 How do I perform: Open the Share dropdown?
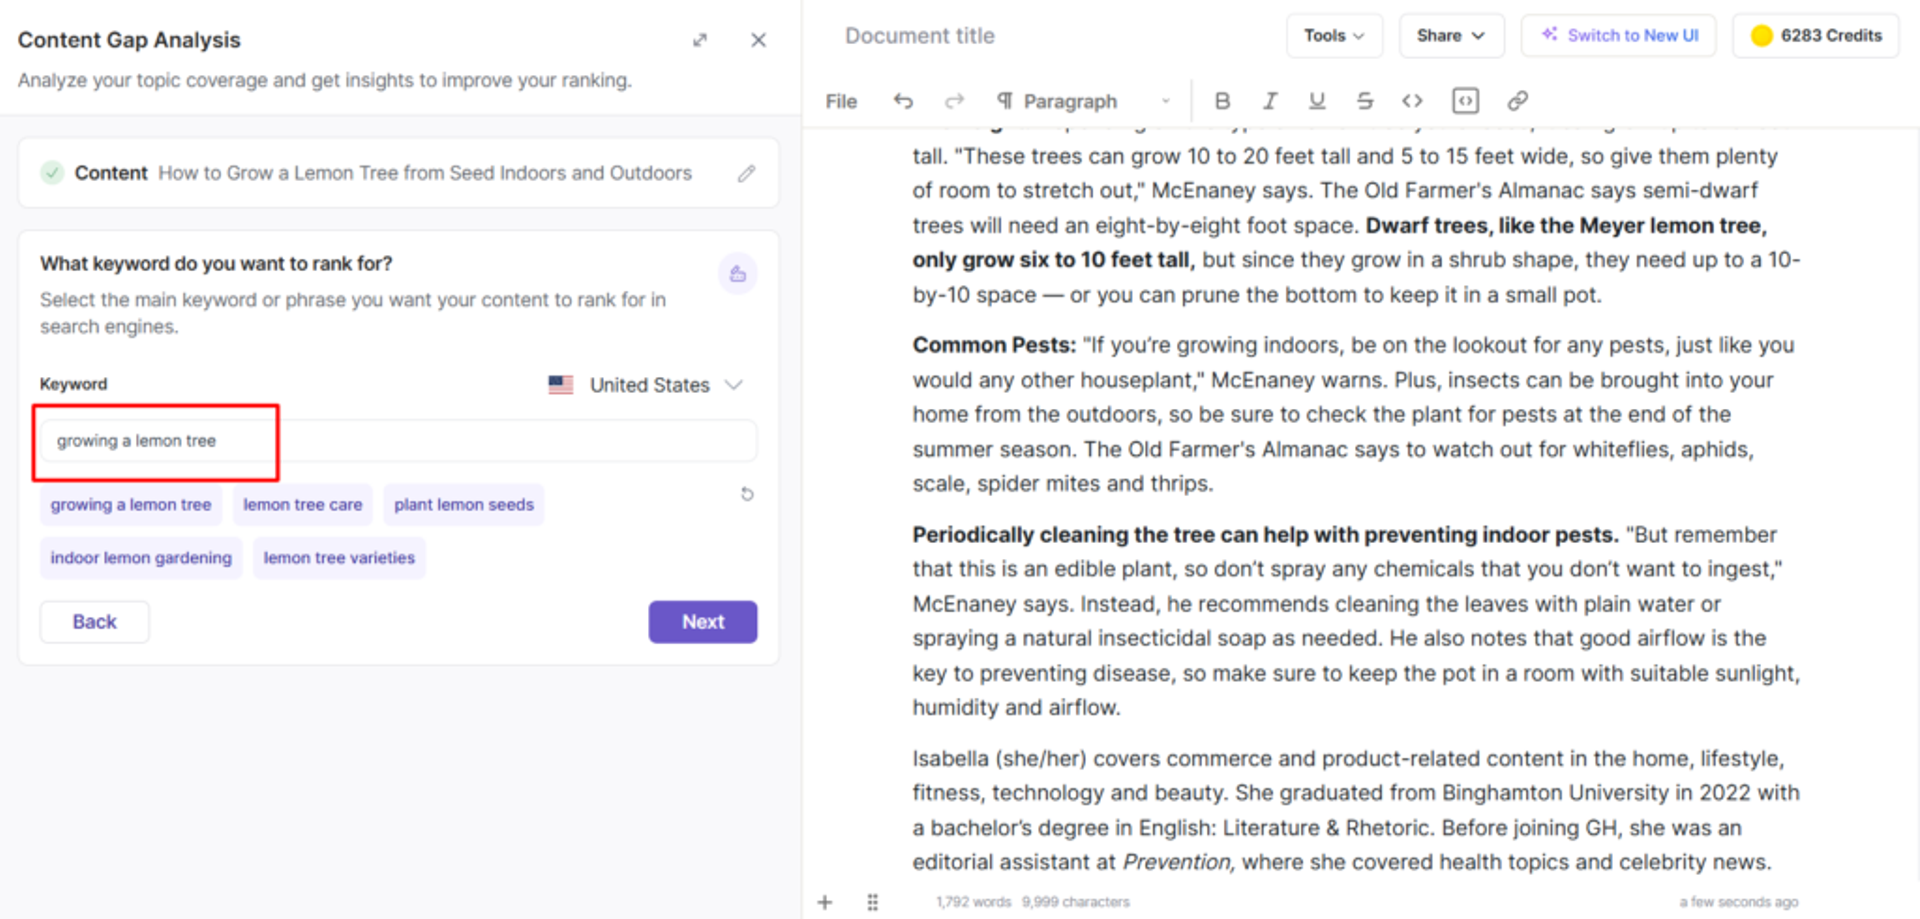(x=1450, y=36)
